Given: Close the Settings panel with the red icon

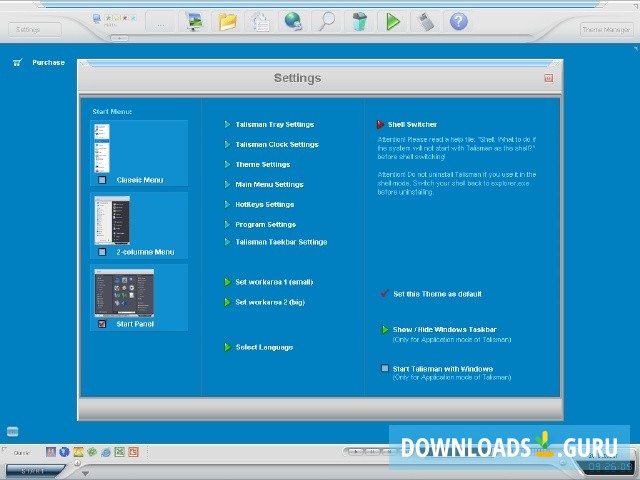Looking at the screenshot, I should point(549,78).
